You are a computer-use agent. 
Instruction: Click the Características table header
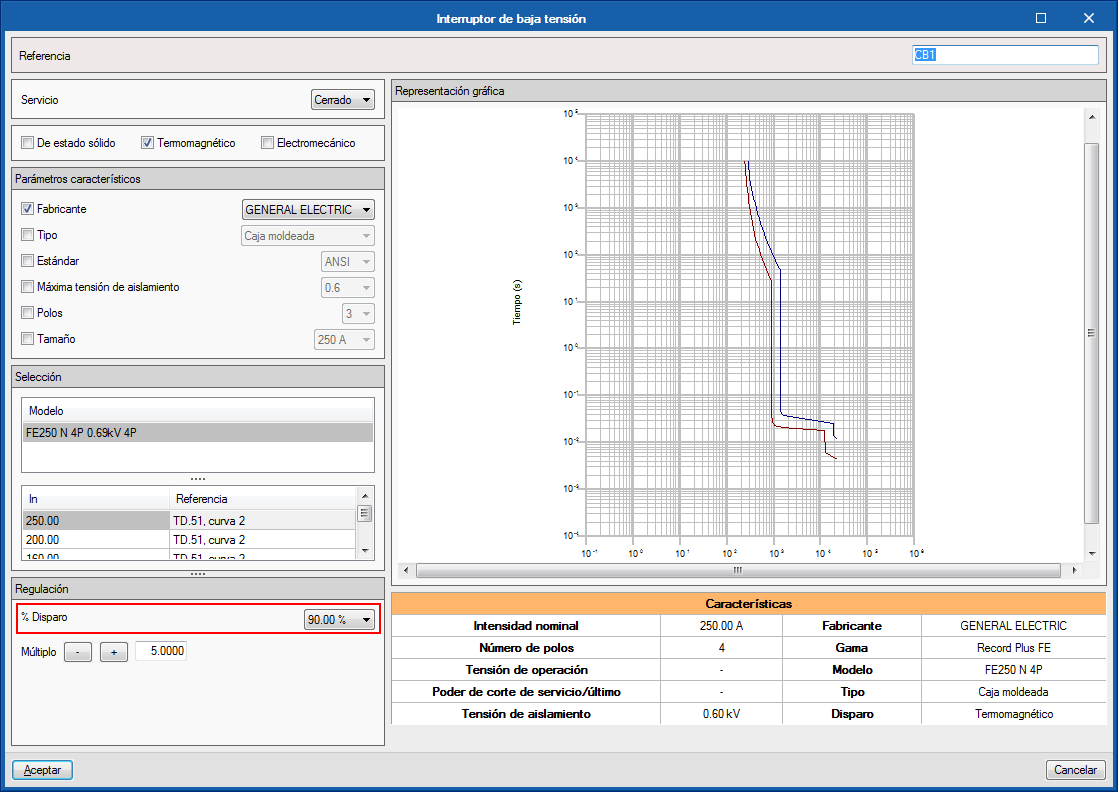(749, 604)
